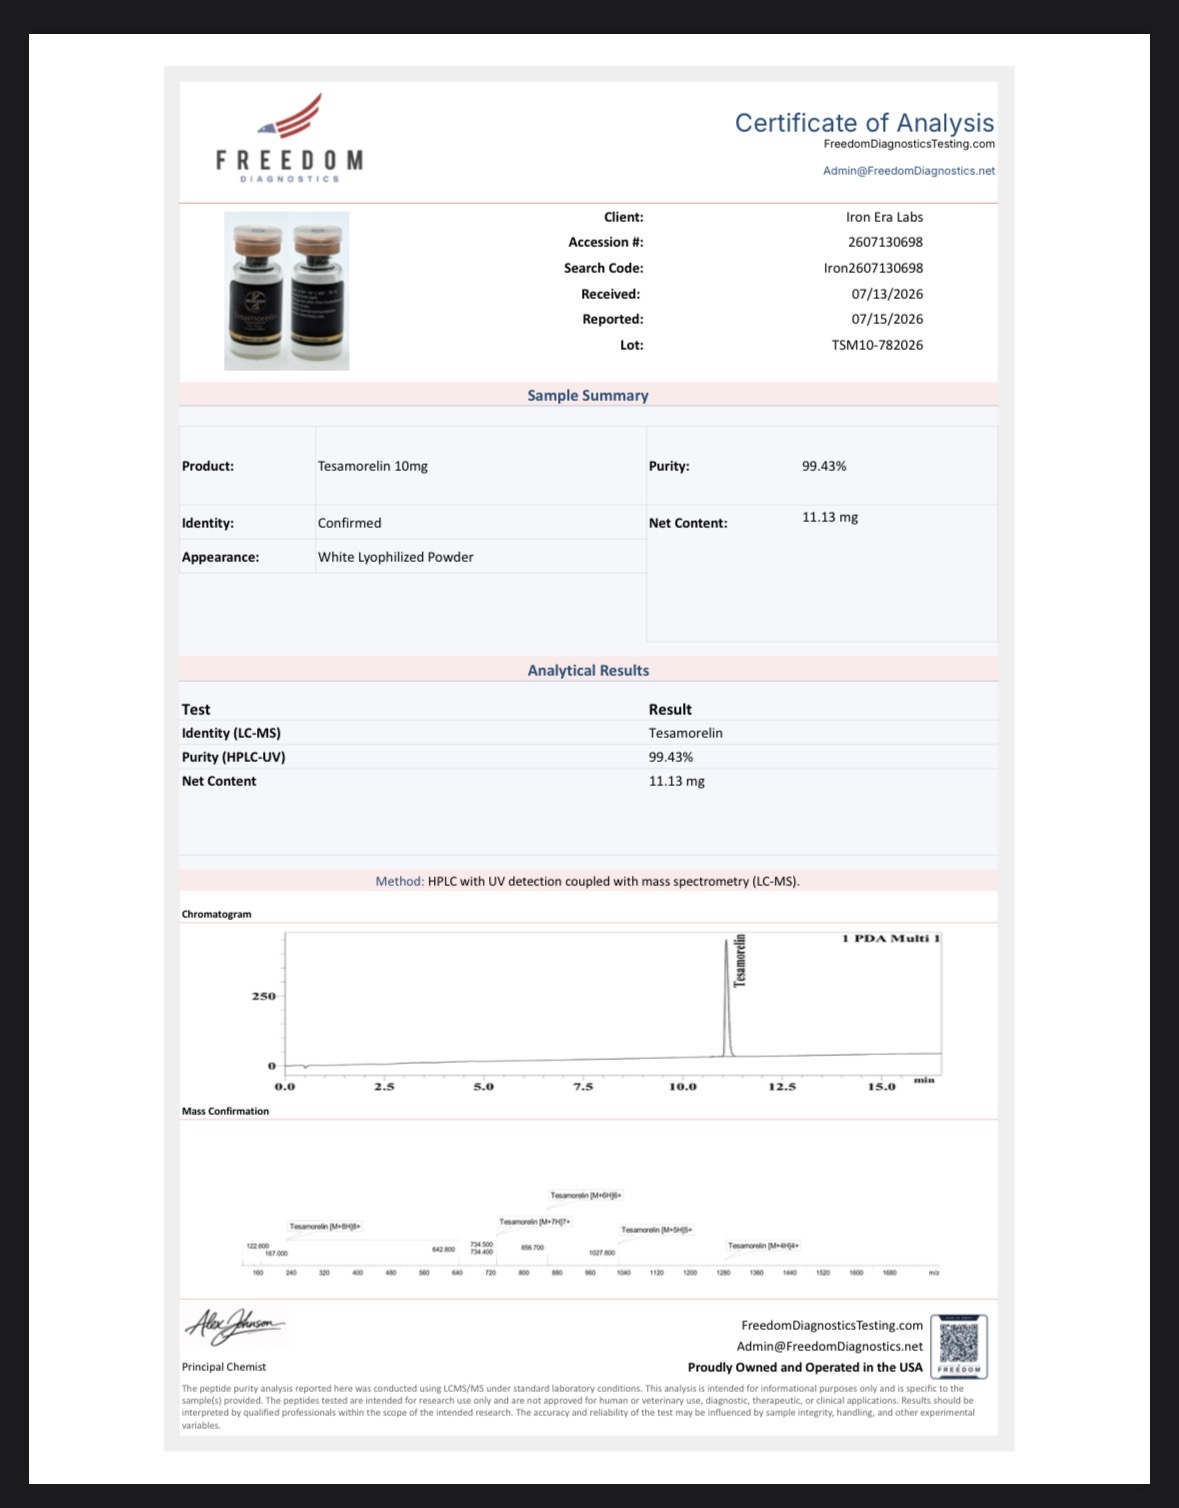Select the Identity (LC-MS) test row label
This screenshot has width=1179, height=1508.
pos(231,733)
